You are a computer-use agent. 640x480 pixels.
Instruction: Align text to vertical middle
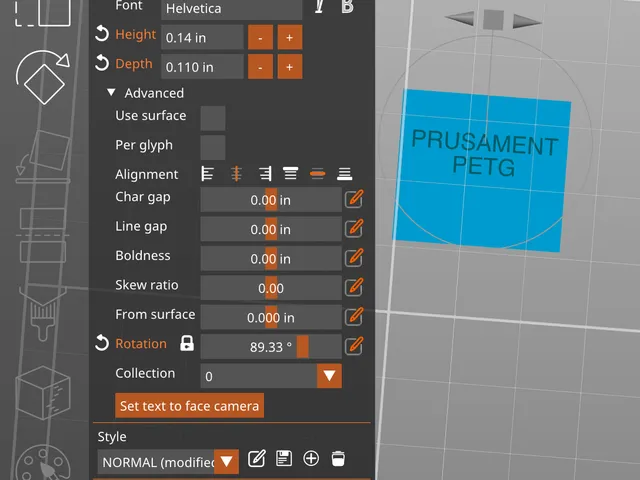318,174
